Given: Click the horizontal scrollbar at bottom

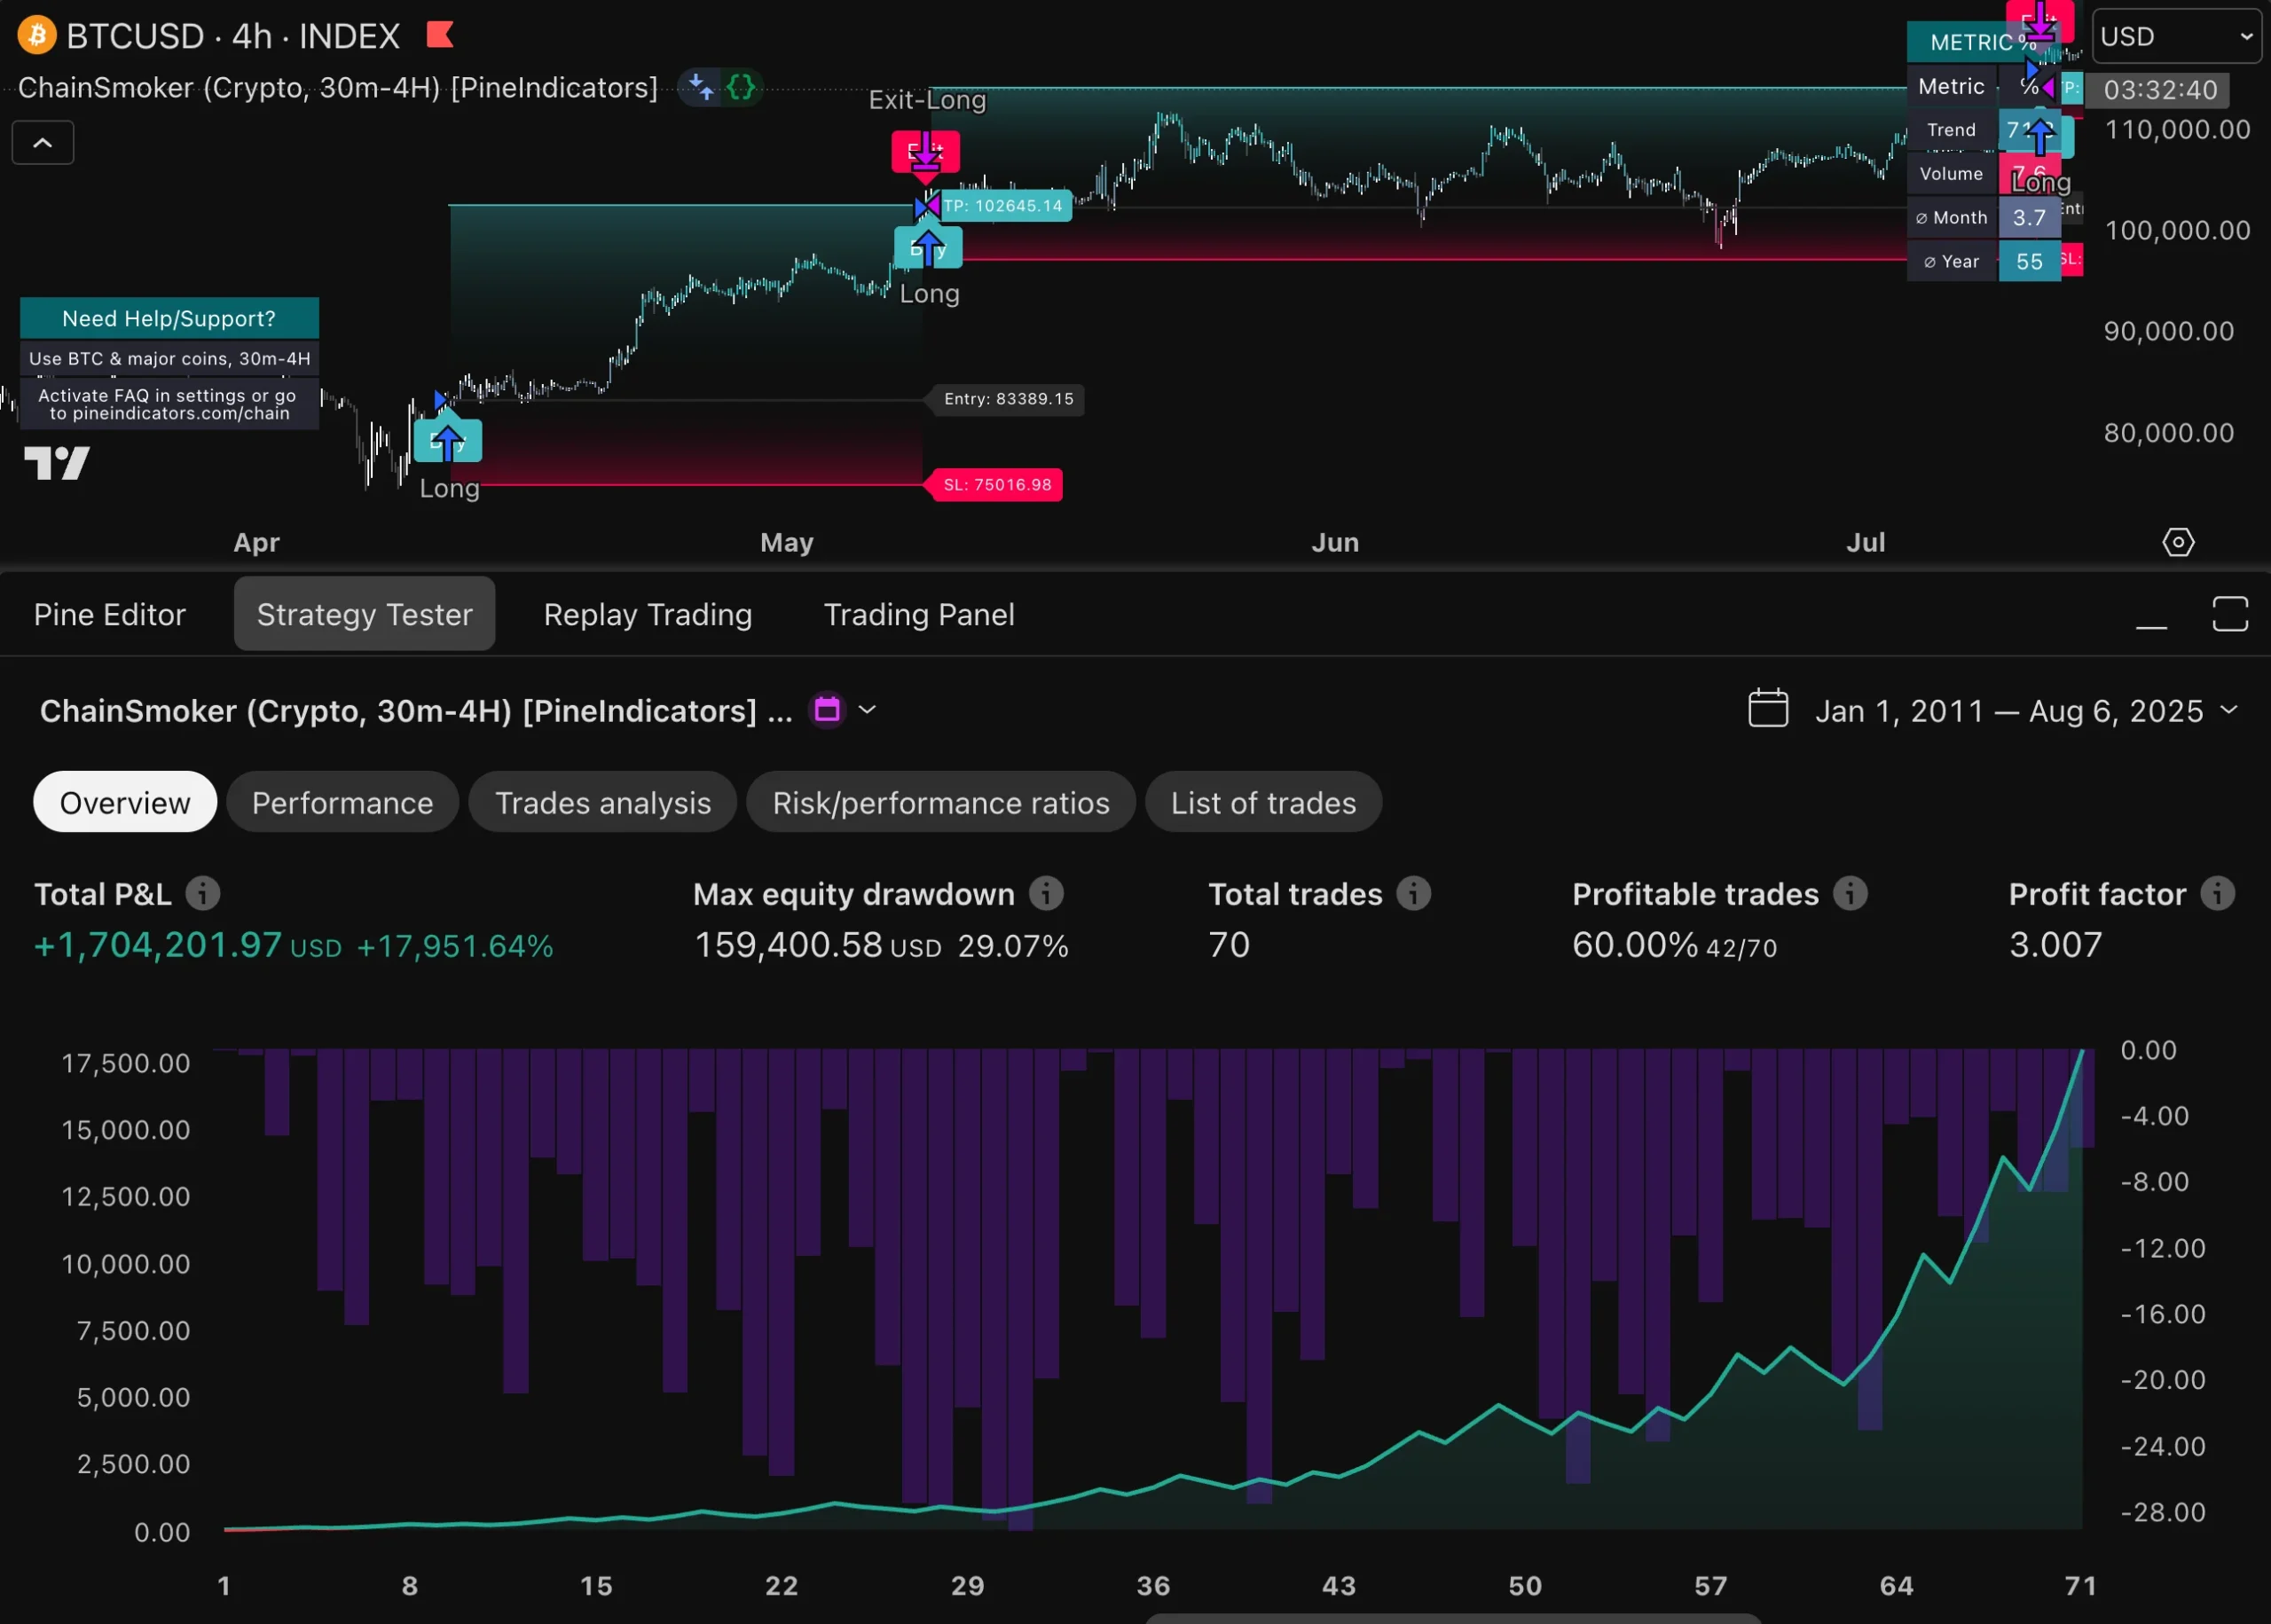Looking at the screenshot, I should [x=1452, y=1618].
